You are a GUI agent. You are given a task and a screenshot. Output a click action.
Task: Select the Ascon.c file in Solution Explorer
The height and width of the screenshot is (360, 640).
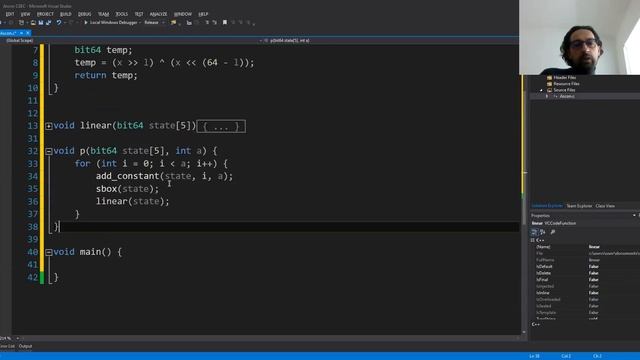[x=567, y=96]
